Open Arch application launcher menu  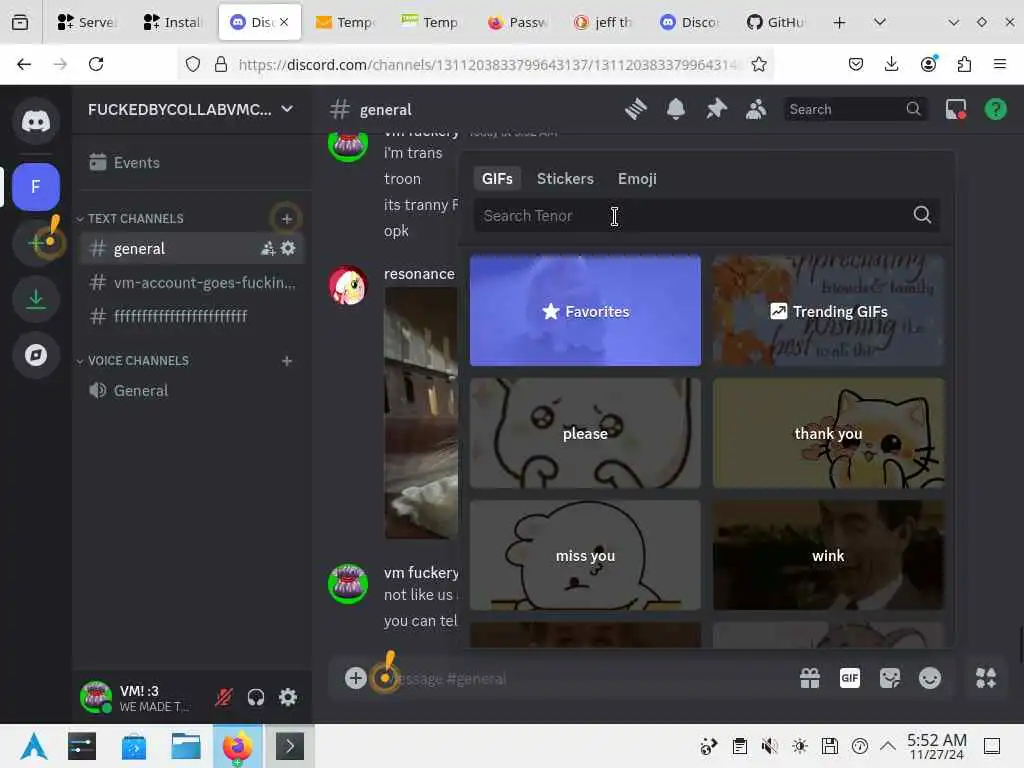[33, 746]
